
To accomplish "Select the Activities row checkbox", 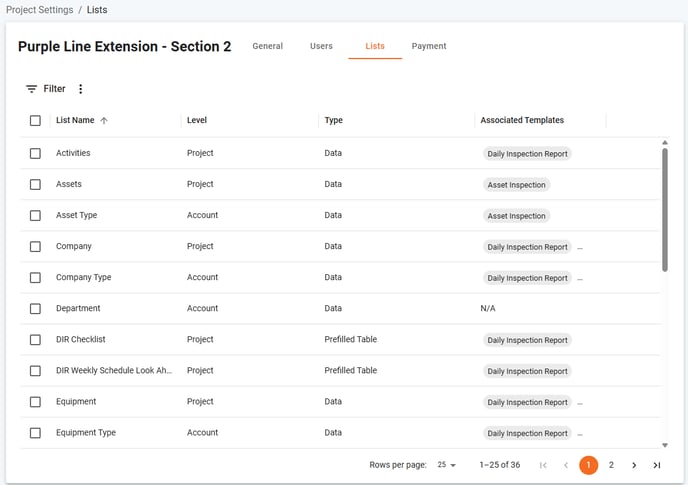I will point(35,153).
